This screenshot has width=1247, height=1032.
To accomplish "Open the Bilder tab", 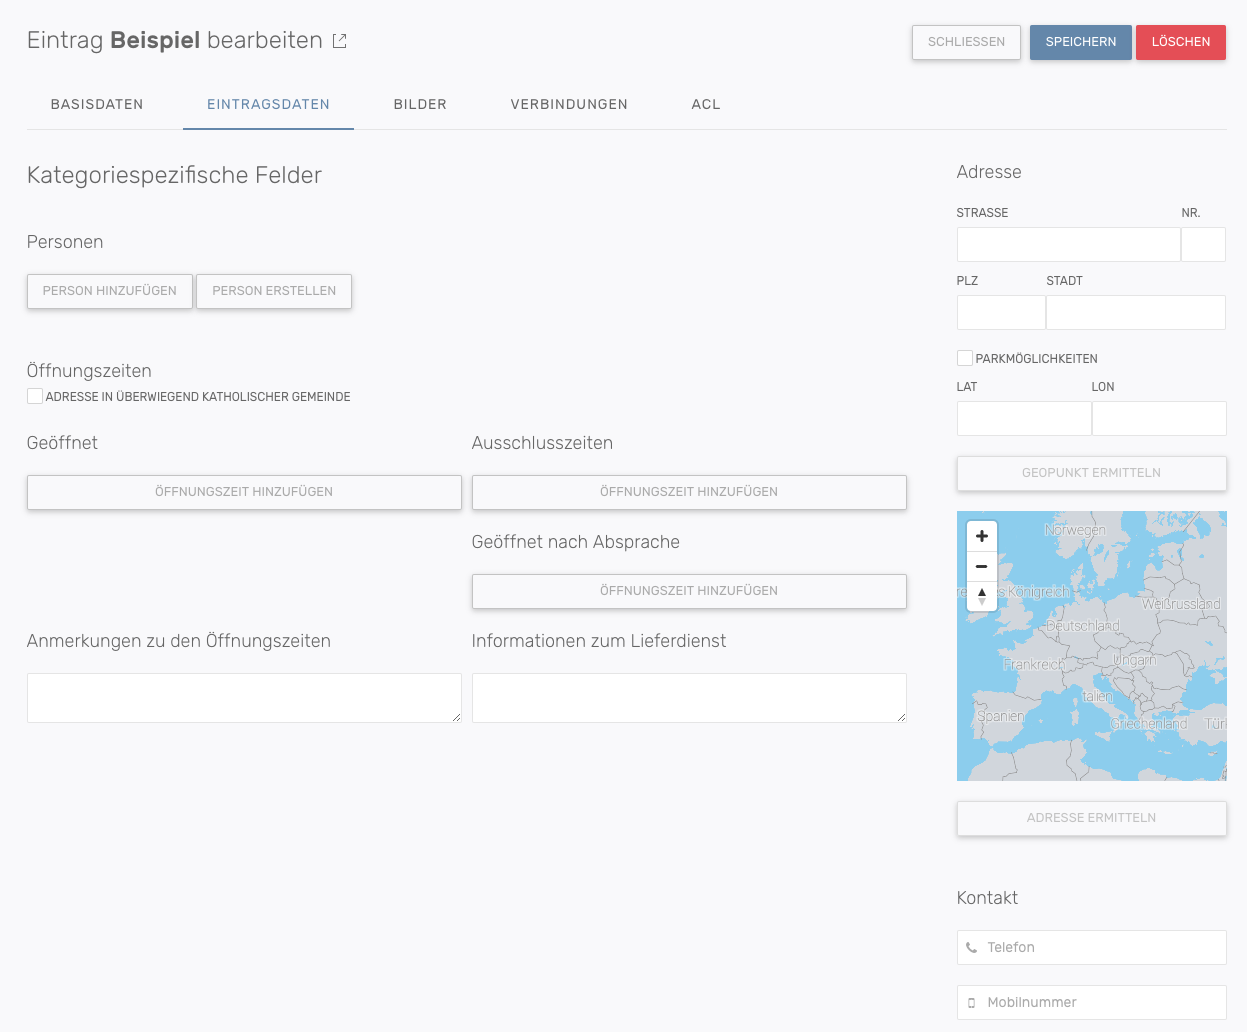I will (420, 104).
